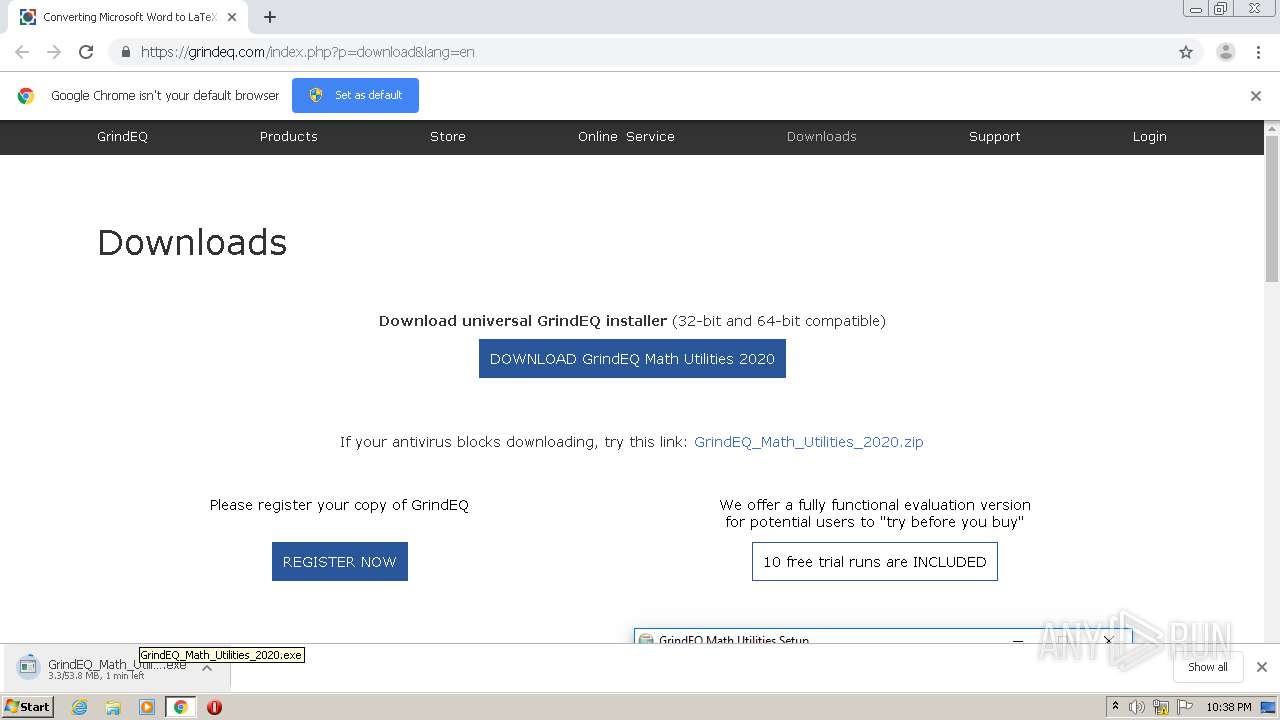Click Chrome logo in notification bar
1280x720 pixels.
coord(26,96)
